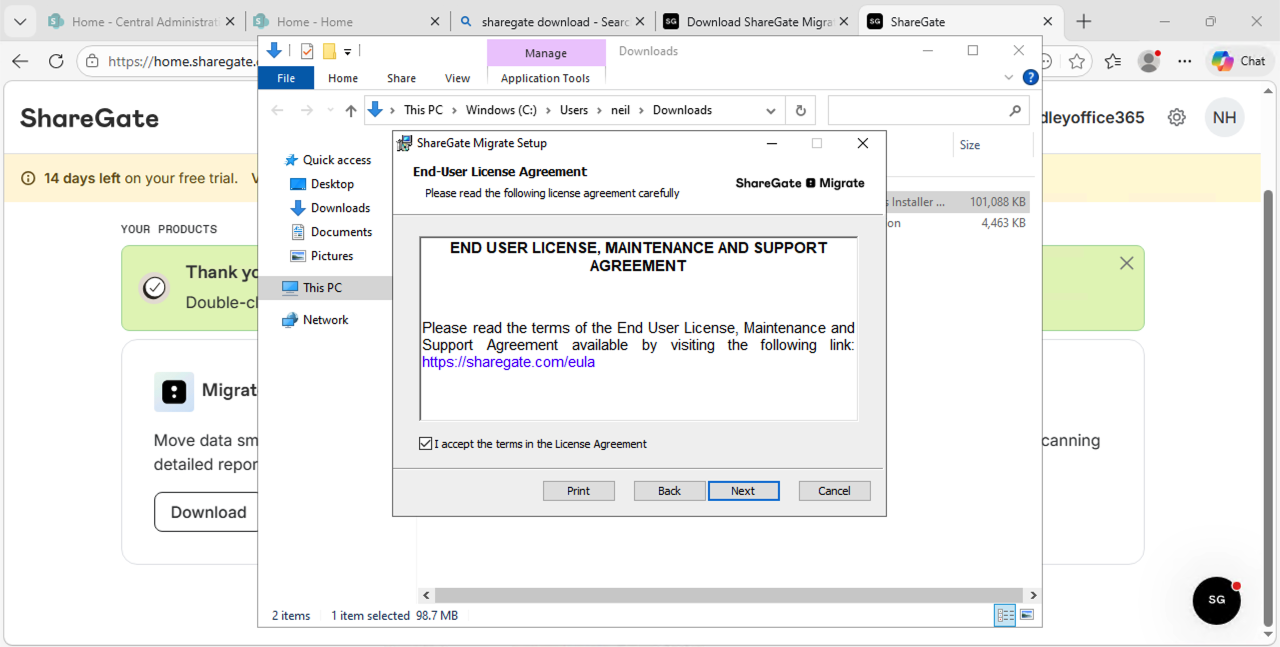Open File Explorer help icon
1280x647 pixels.
[1030, 78]
